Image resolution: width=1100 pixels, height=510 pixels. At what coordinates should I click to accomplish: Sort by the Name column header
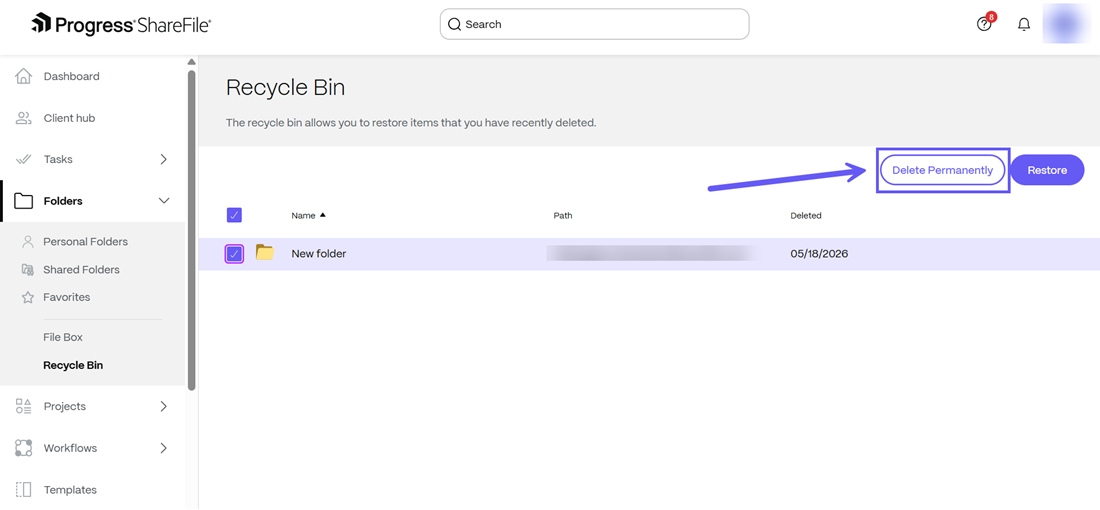303,215
